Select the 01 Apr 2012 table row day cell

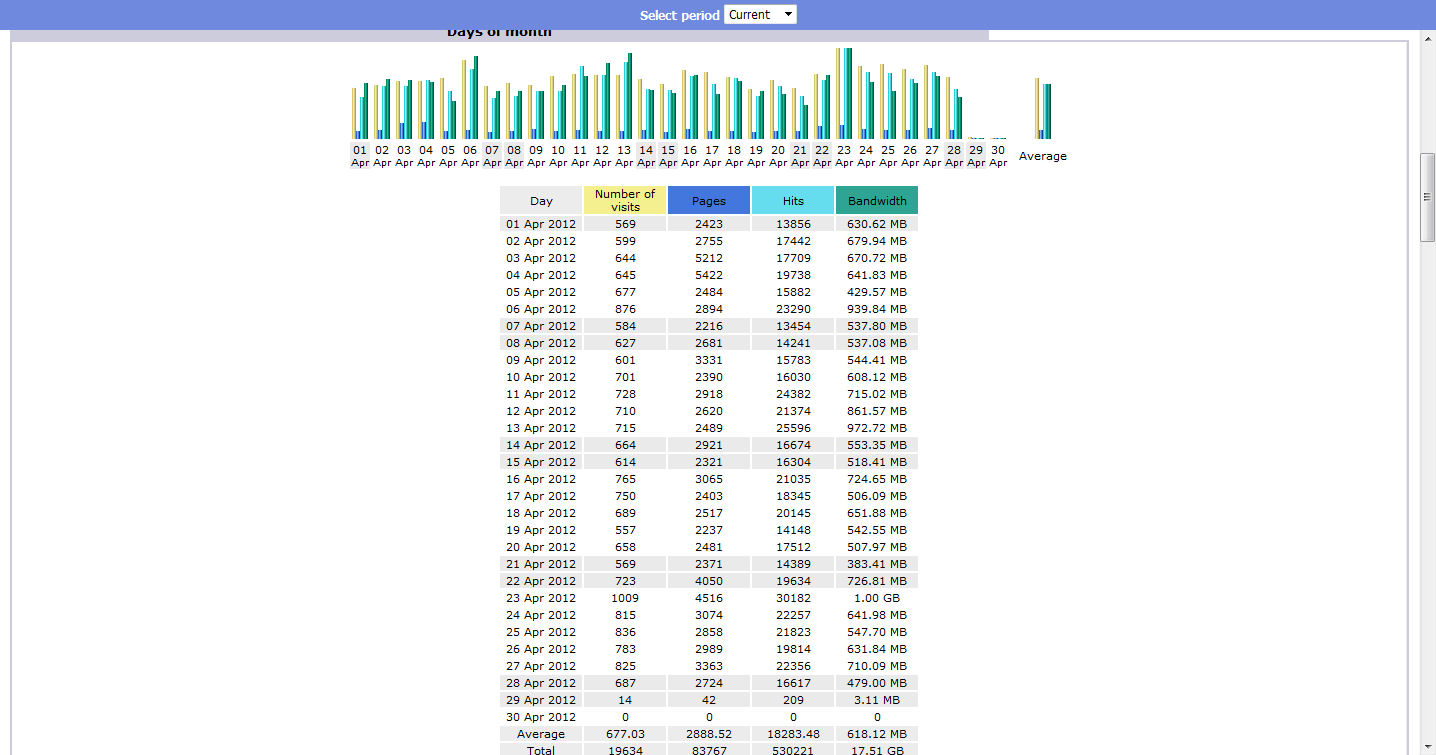click(x=541, y=224)
